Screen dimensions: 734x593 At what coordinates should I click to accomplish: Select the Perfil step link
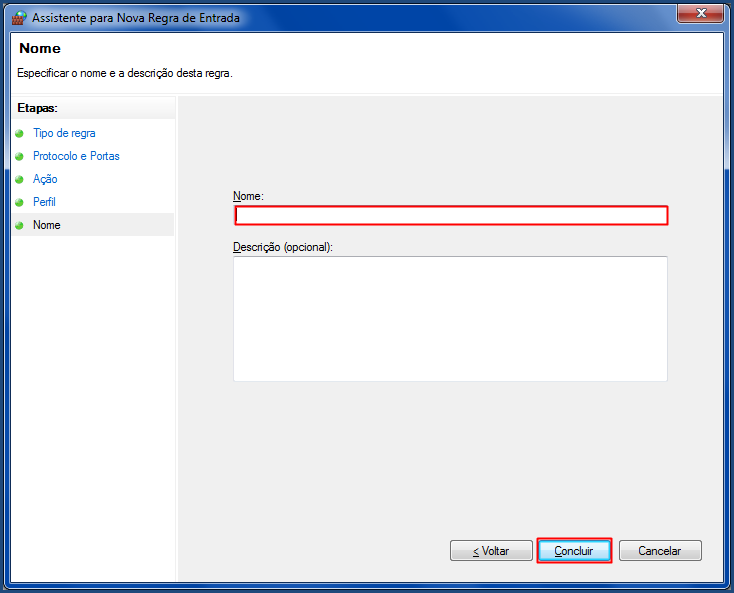pos(44,202)
